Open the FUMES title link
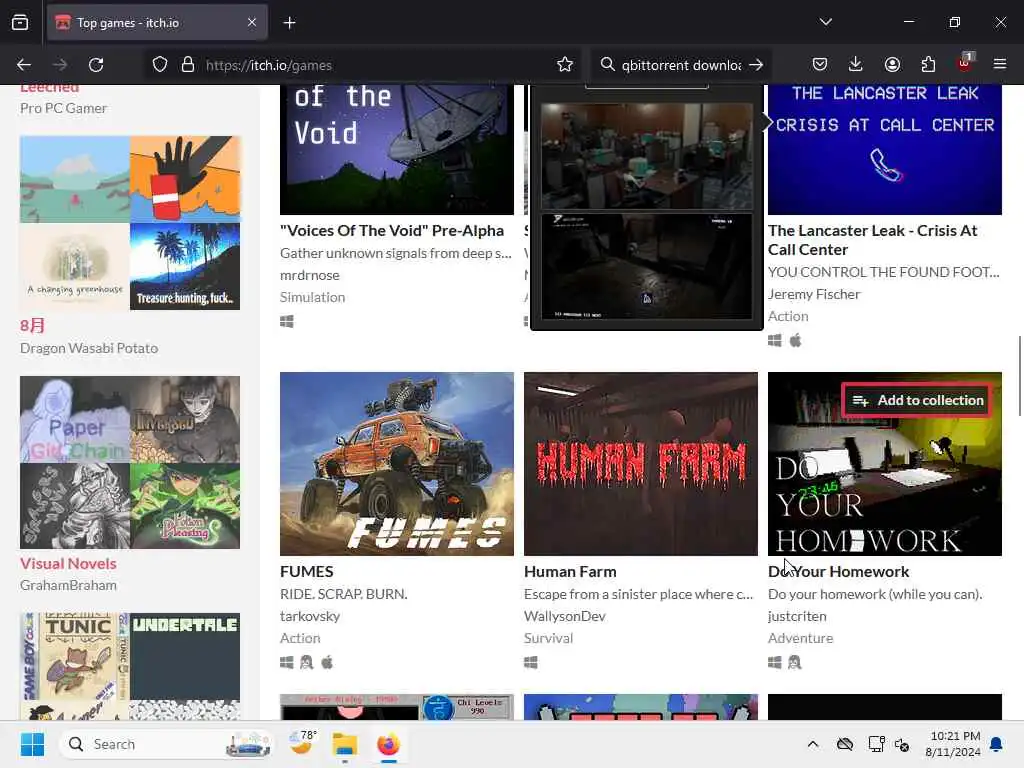The image size is (1024, 768). click(306, 571)
